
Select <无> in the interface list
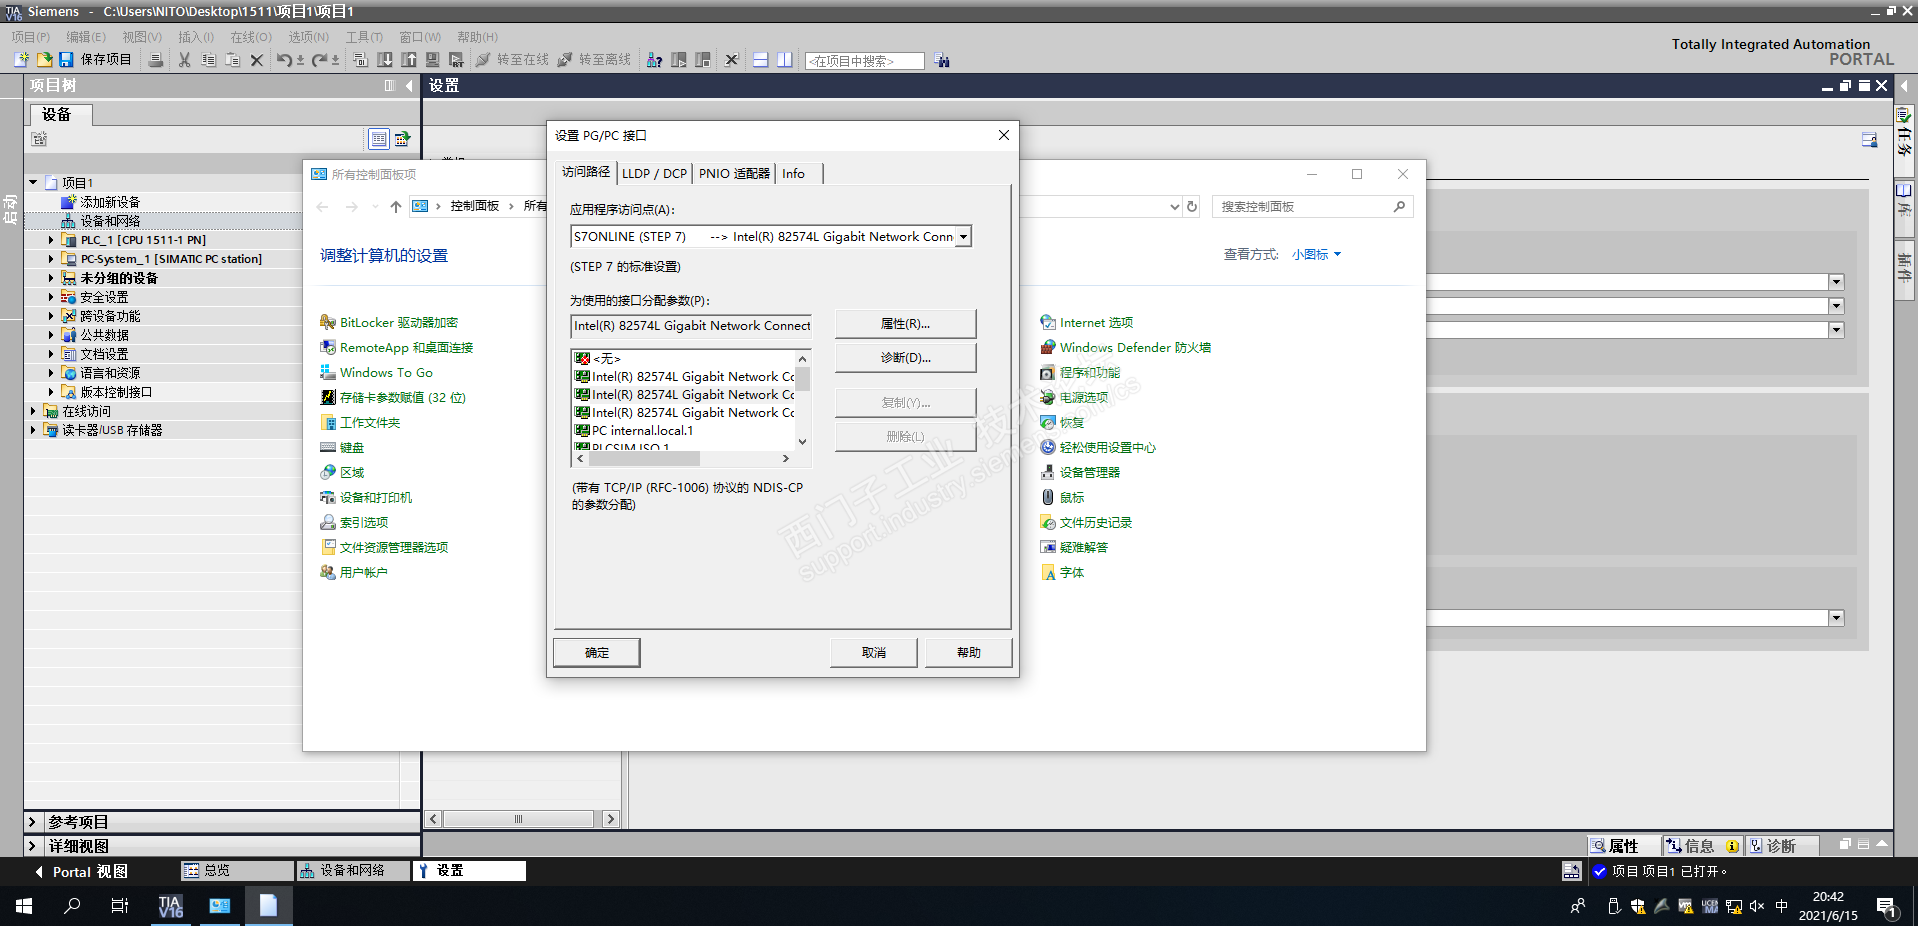(x=606, y=359)
